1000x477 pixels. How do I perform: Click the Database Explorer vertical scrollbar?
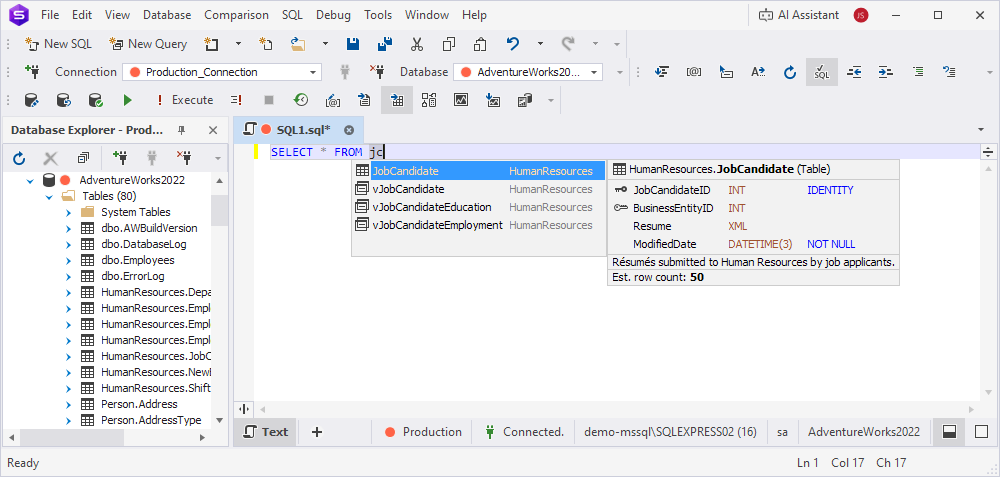tap(219, 300)
